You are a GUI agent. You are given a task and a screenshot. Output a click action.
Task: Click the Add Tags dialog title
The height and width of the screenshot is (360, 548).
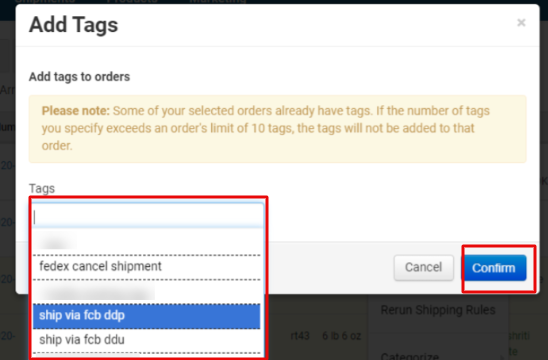tap(73, 25)
